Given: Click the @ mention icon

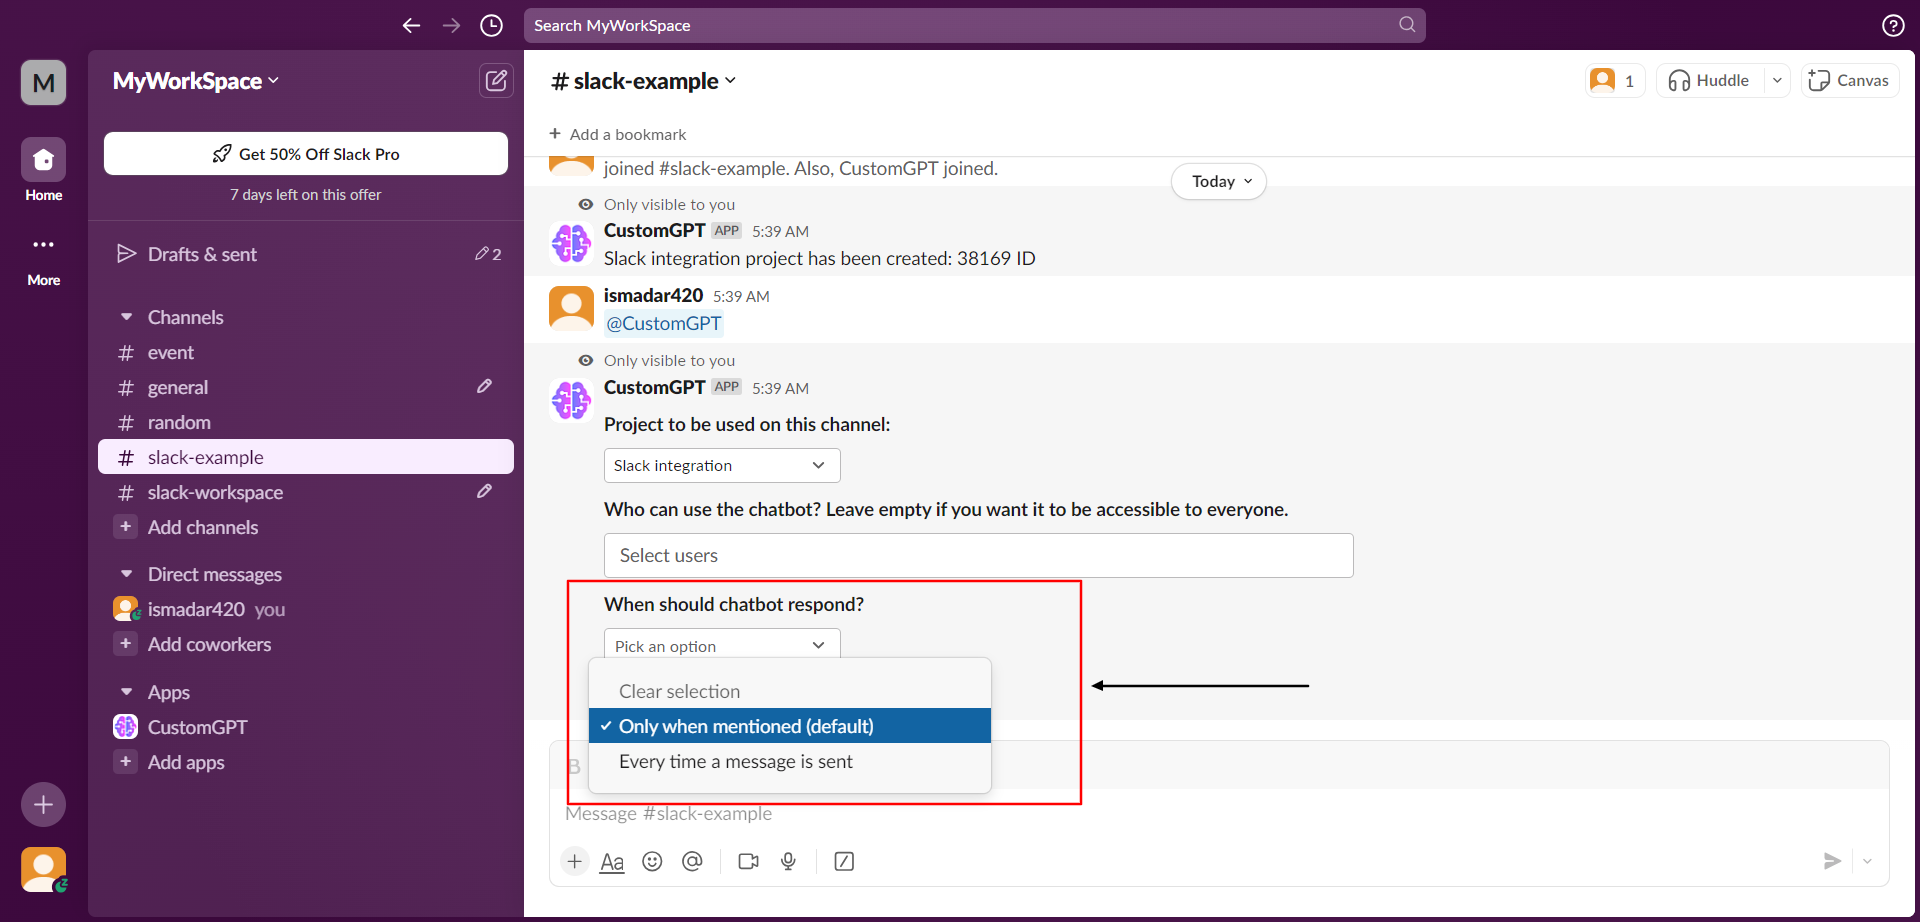Looking at the screenshot, I should coord(692,861).
